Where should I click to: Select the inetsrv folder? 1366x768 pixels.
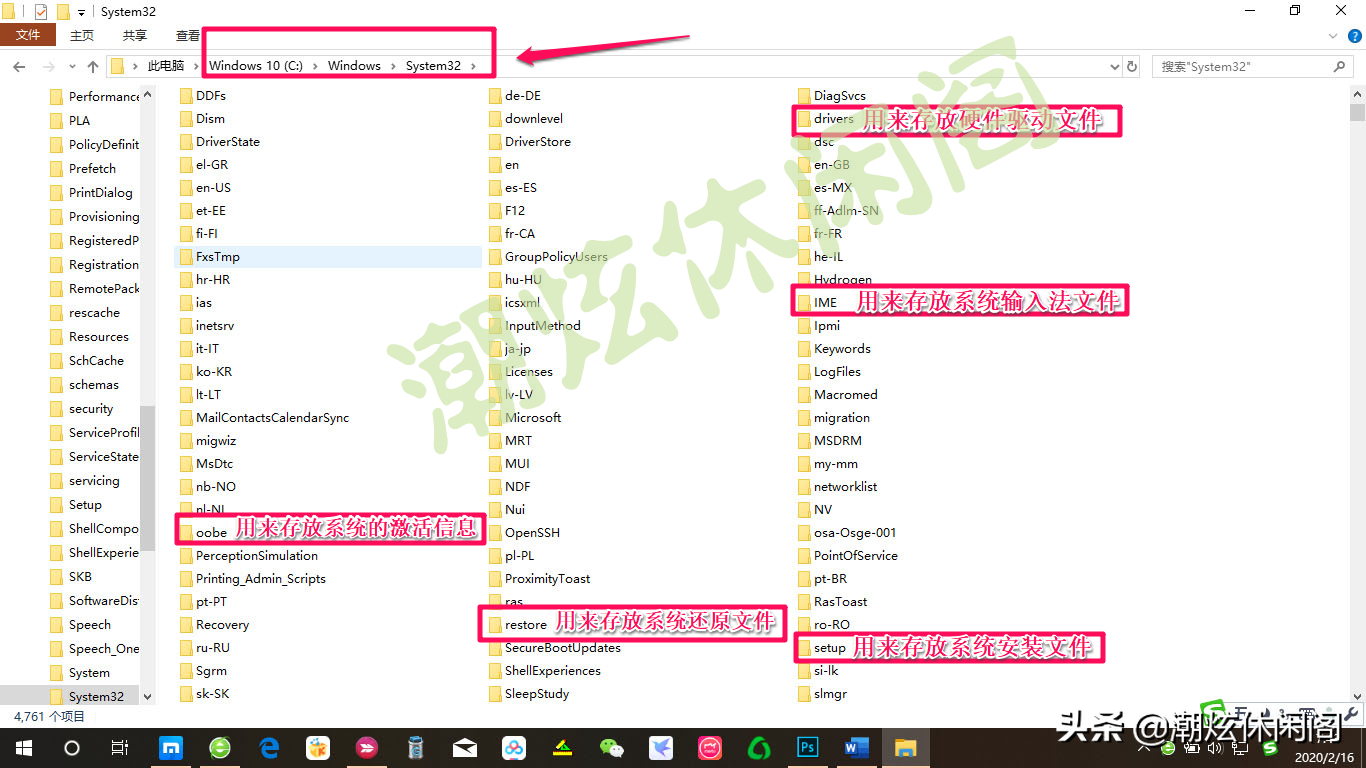click(x=215, y=326)
